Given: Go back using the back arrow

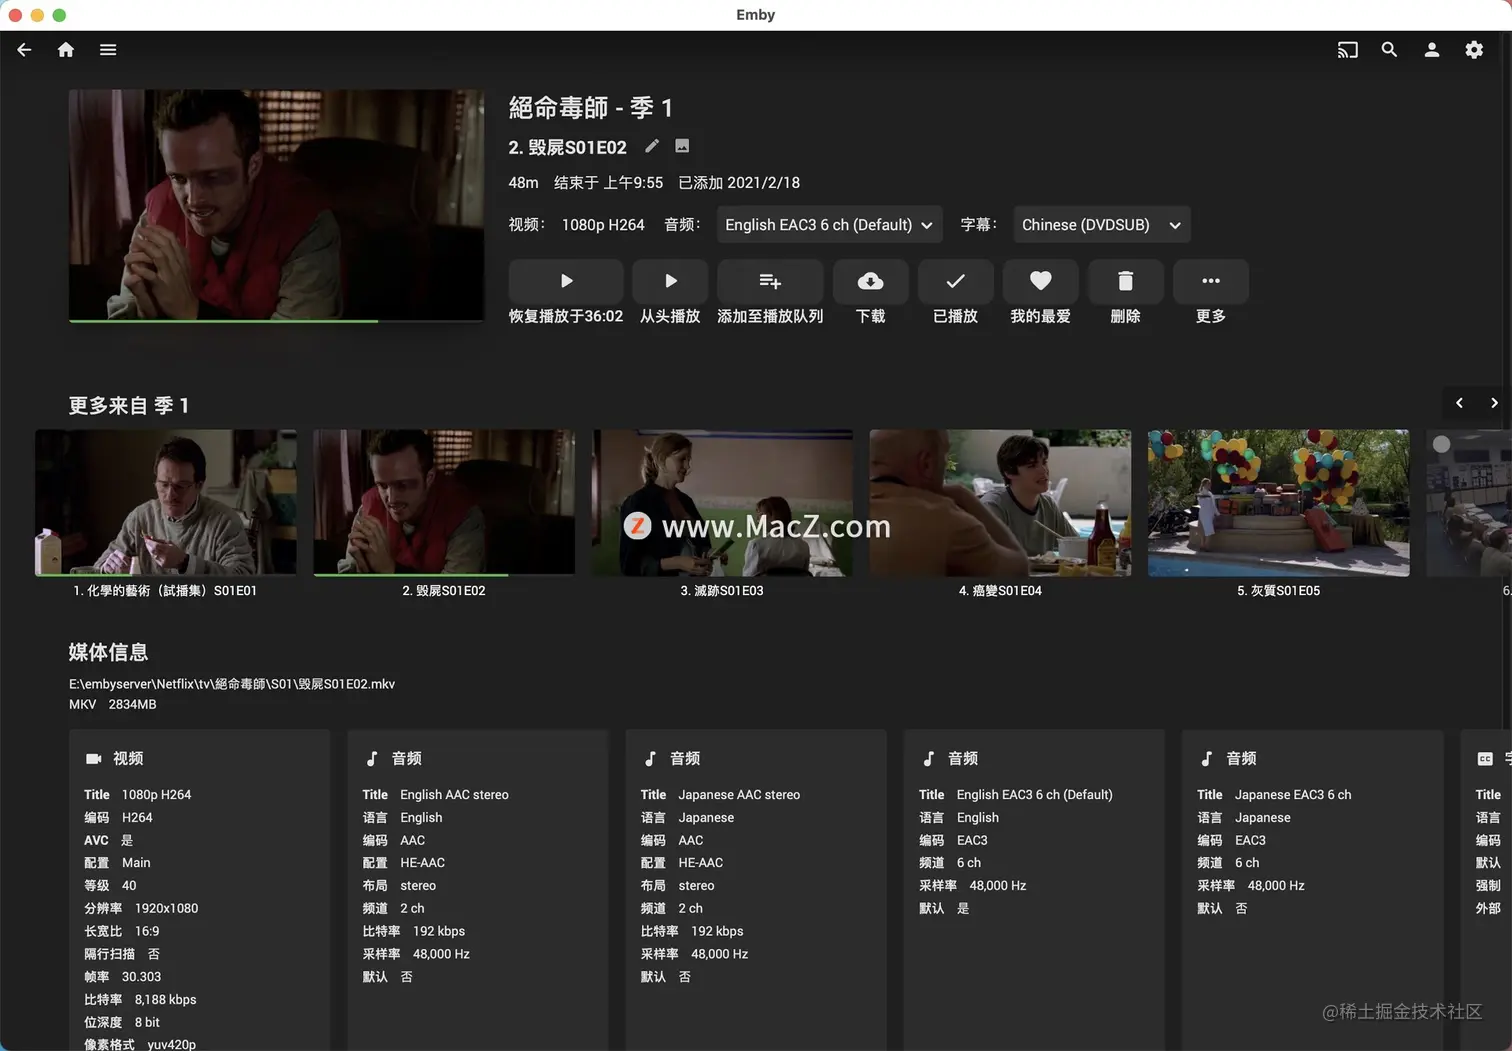Looking at the screenshot, I should click(24, 49).
